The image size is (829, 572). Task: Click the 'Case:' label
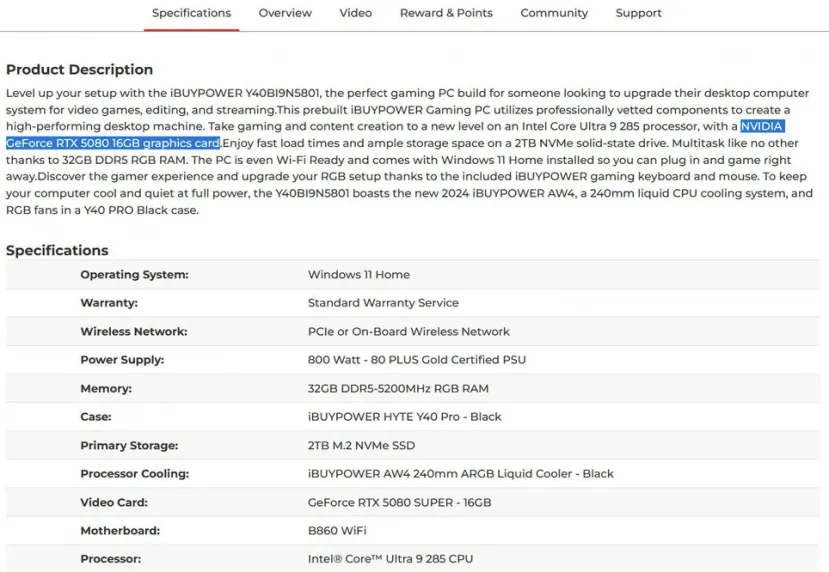(96, 417)
